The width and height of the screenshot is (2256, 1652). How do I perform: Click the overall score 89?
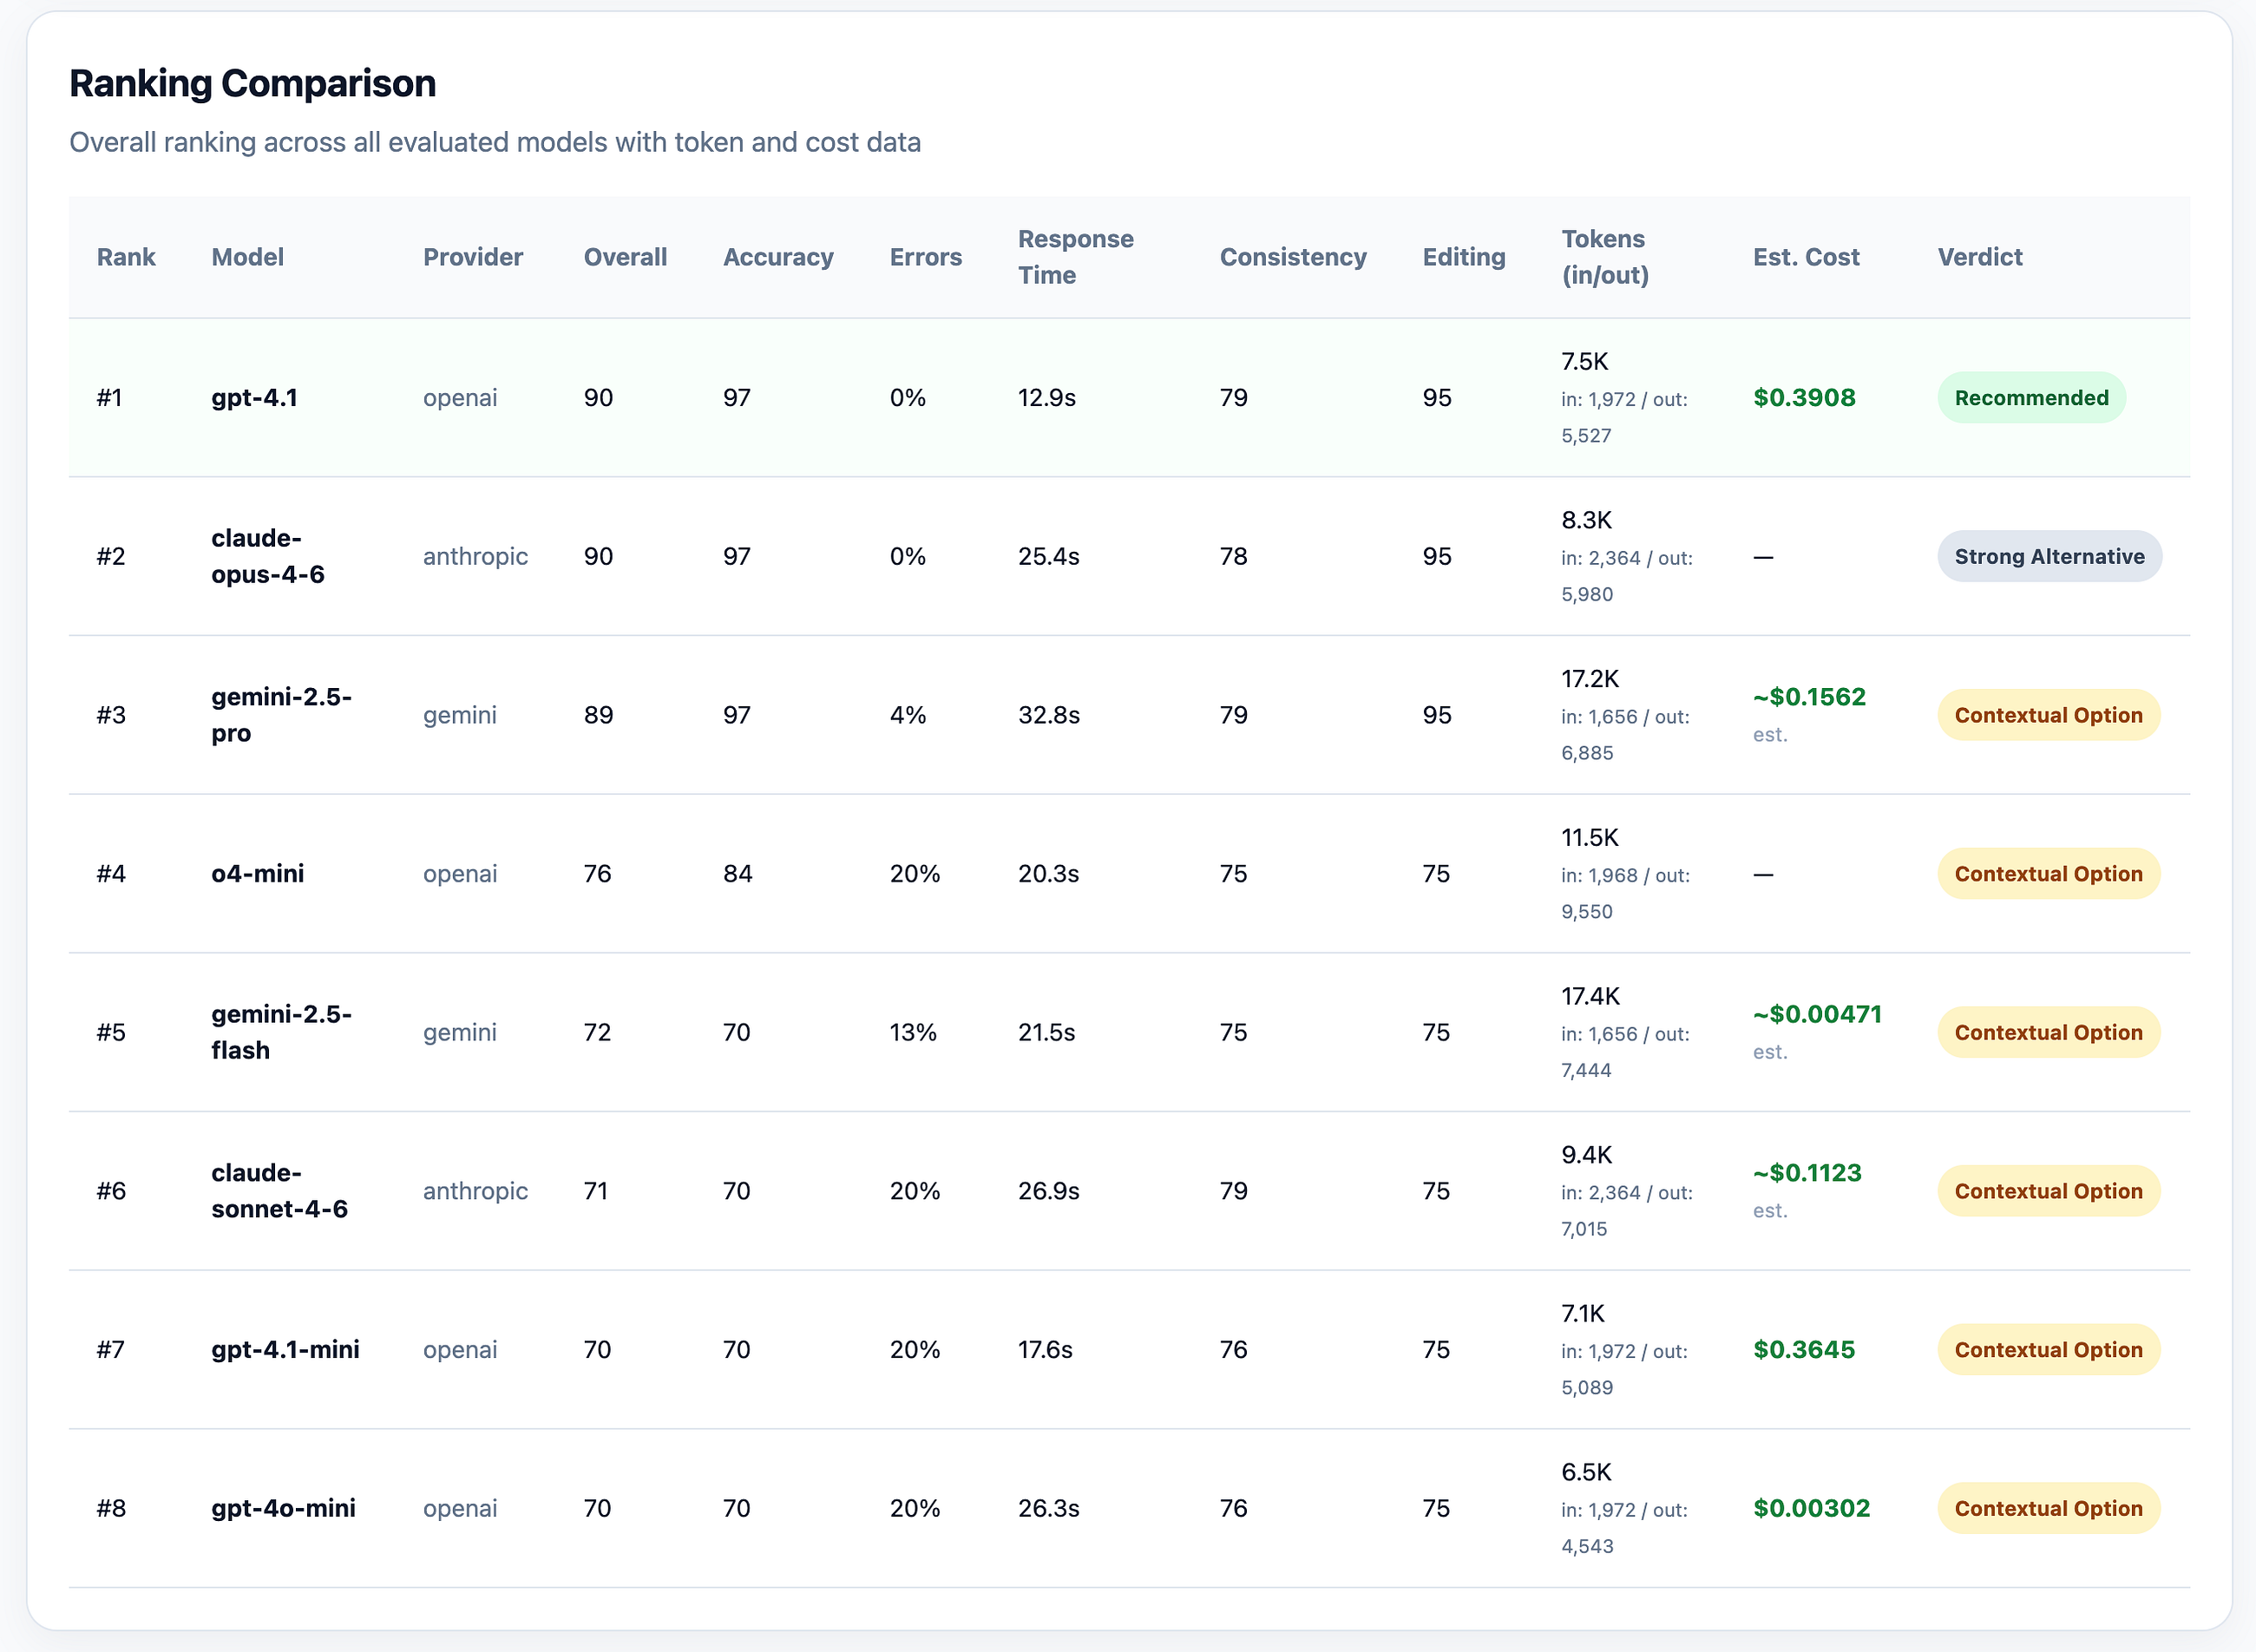pos(599,715)
